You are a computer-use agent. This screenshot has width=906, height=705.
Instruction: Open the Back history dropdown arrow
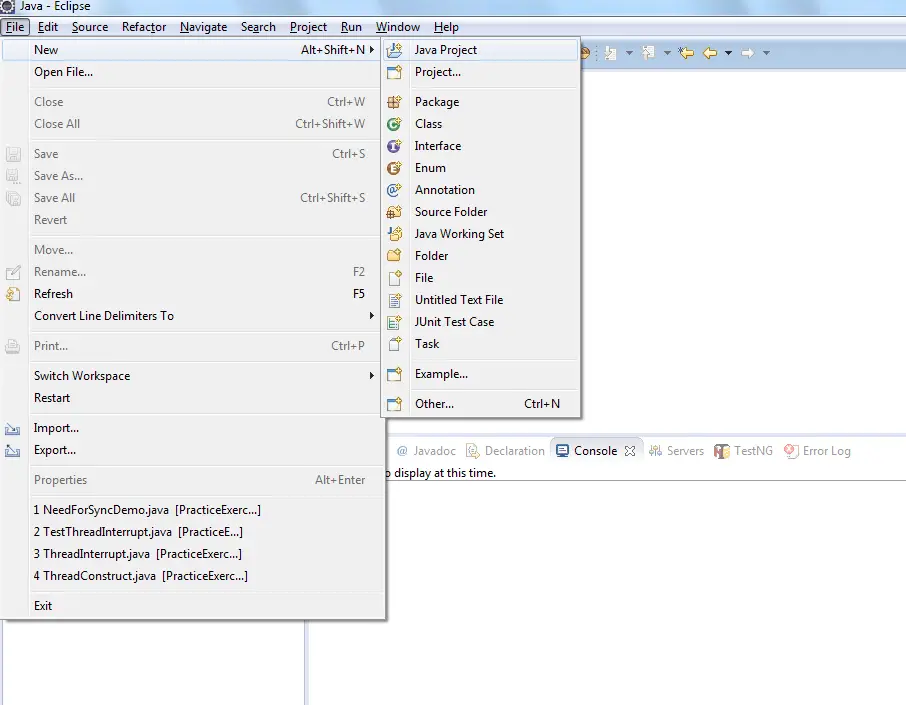click(x=728, y=52)
